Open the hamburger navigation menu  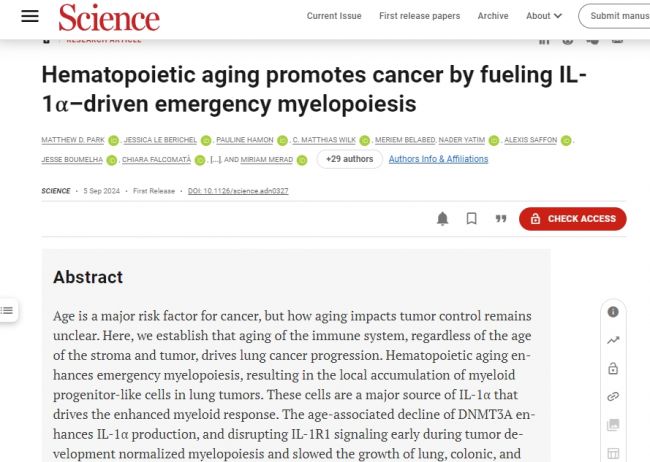[x=30, y=16]
